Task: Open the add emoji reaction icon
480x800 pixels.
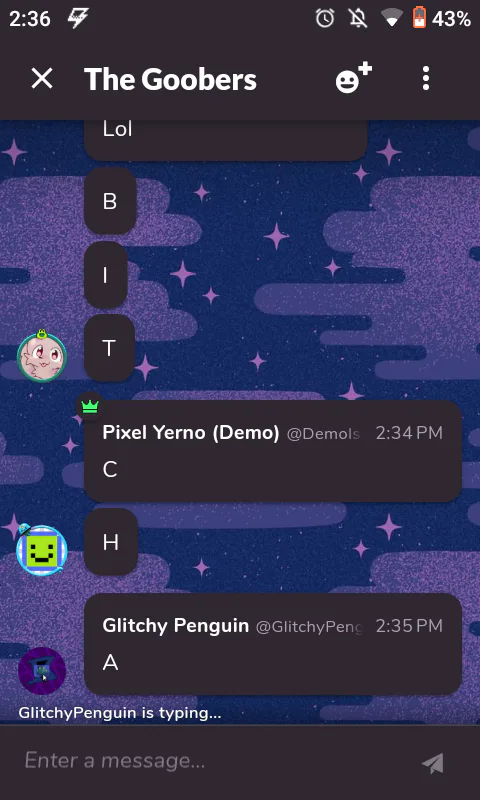Action: click(x=353, y=78)
